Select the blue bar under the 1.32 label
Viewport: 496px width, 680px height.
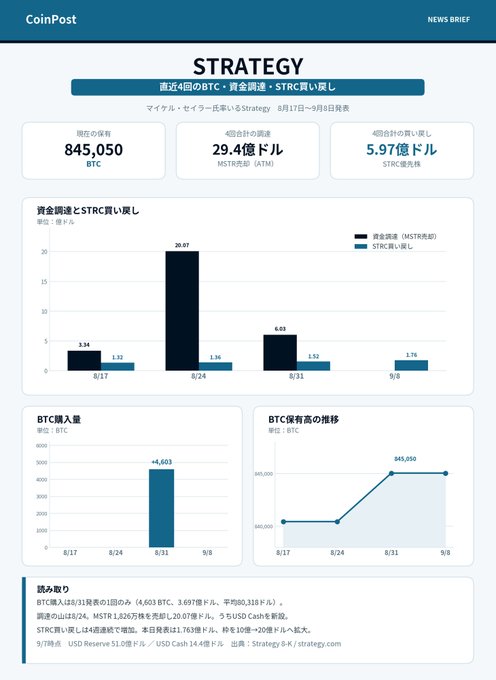coord(117,367)
